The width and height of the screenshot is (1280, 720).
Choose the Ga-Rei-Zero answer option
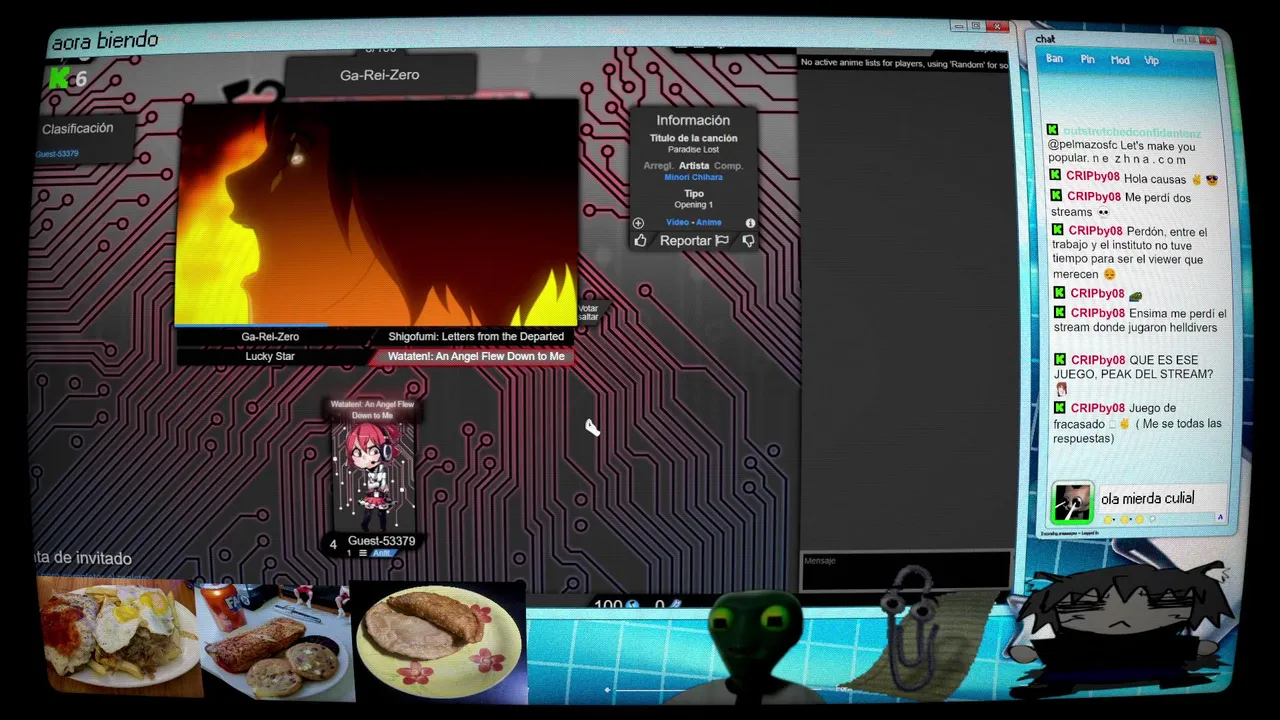pos(270,337)
